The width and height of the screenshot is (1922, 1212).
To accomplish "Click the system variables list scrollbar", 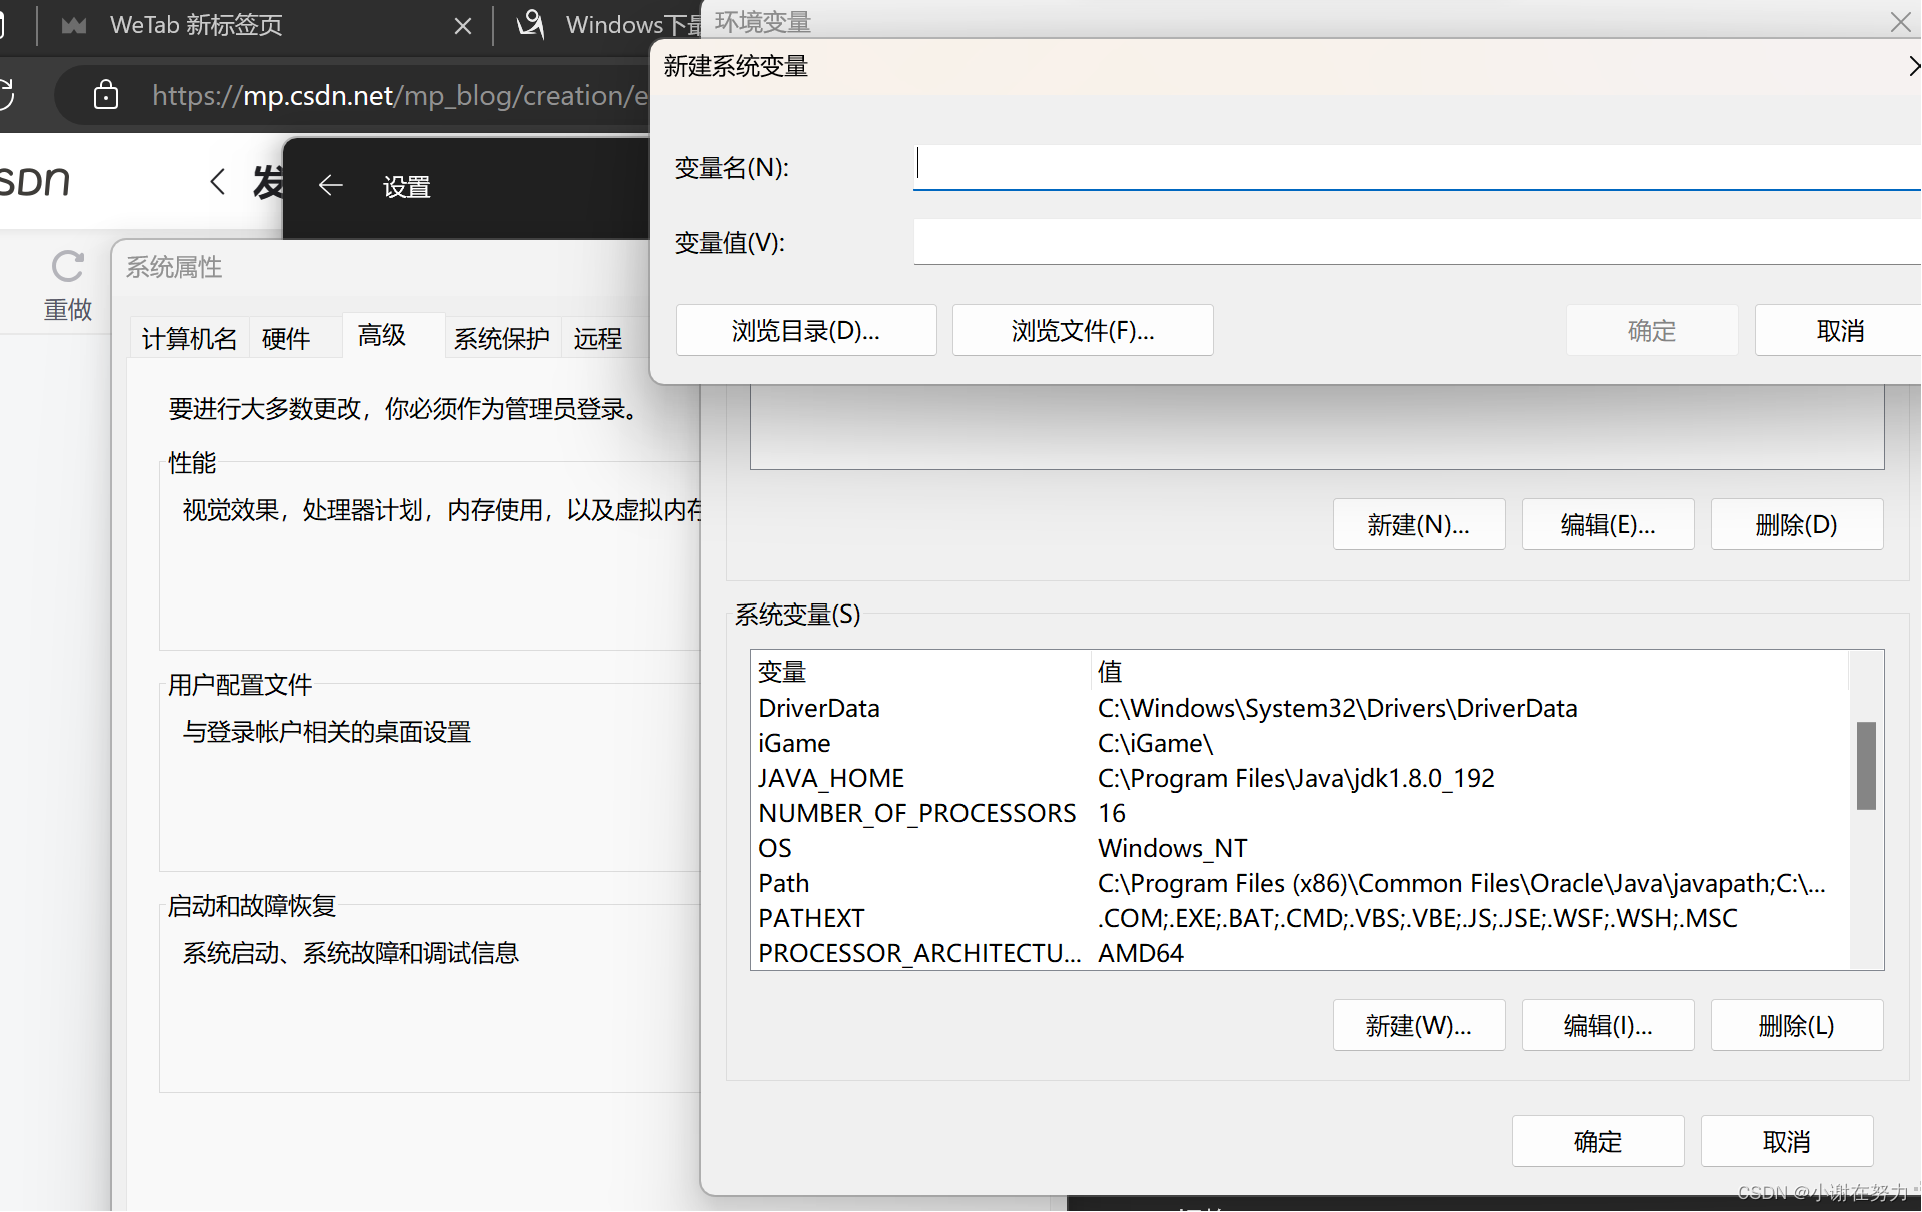I will click(1866, 765).
